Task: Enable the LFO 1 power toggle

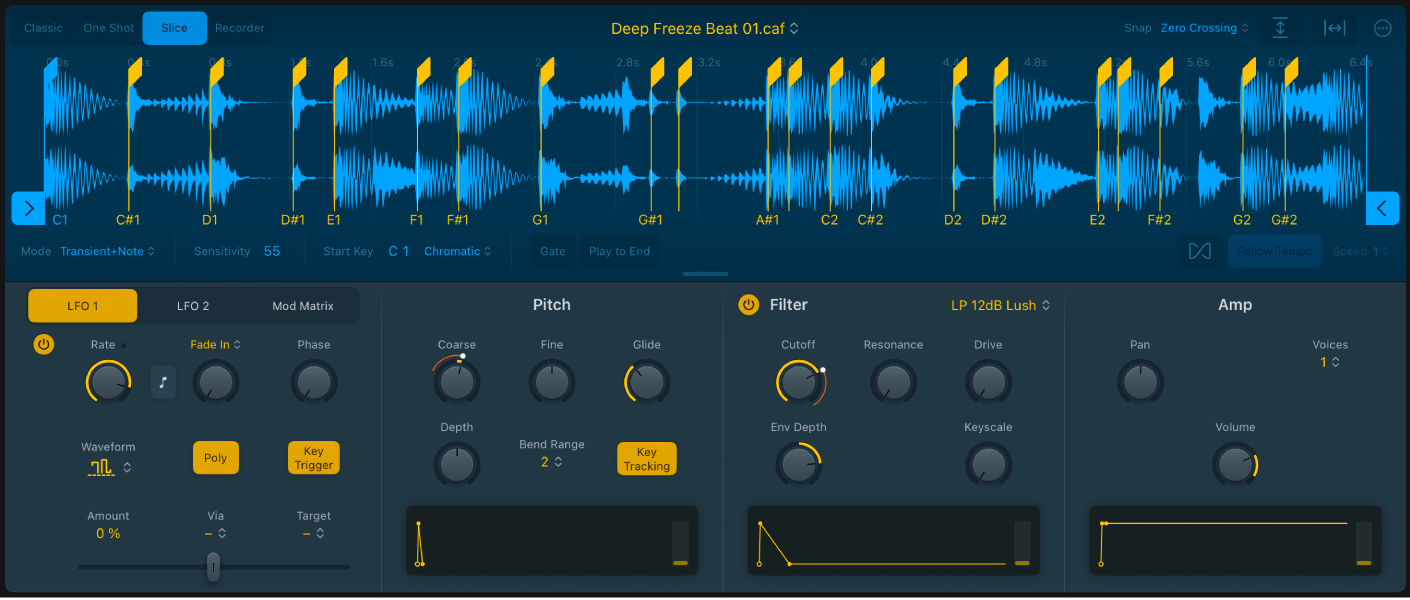Action: point(43,344)
